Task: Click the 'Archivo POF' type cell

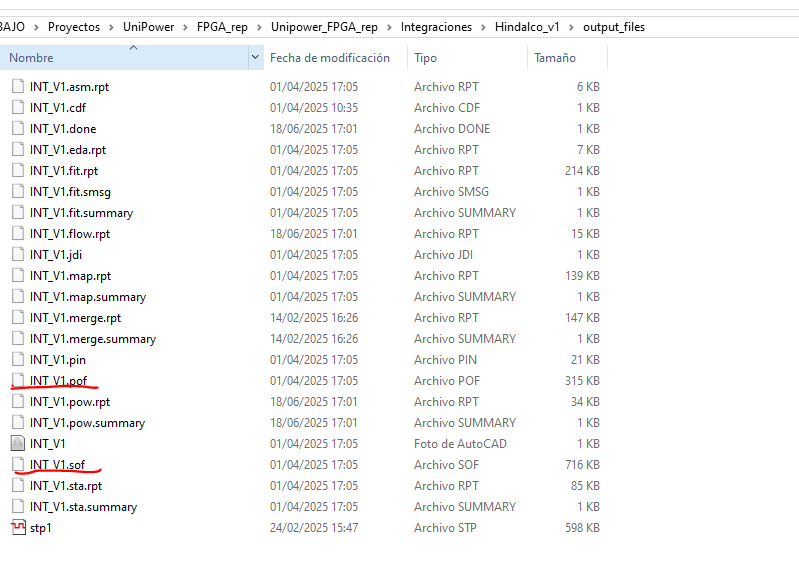Action: point(447,381)
